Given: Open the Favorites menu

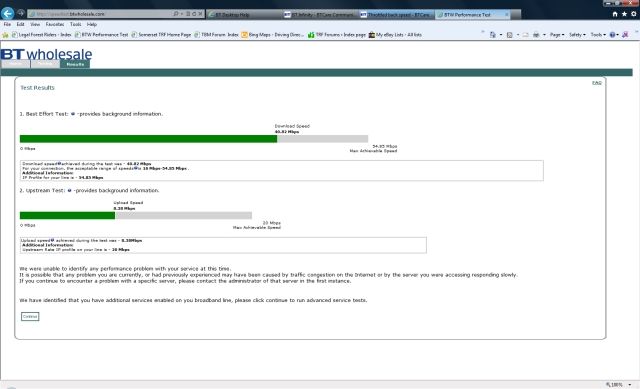Looking at the screenshot, I should (55, 24).
